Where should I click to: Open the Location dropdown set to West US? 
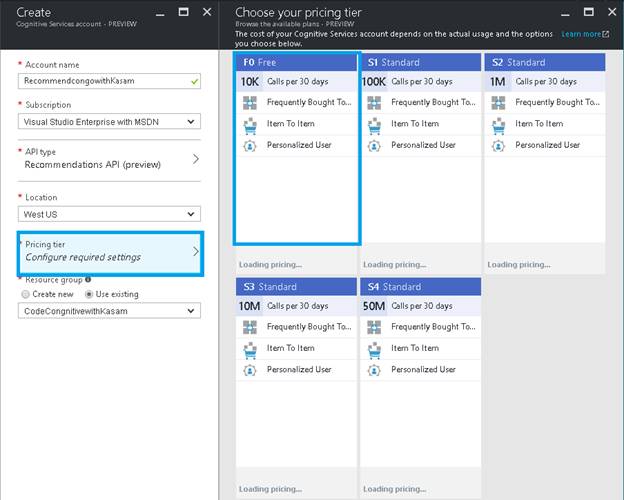point(110,214)
